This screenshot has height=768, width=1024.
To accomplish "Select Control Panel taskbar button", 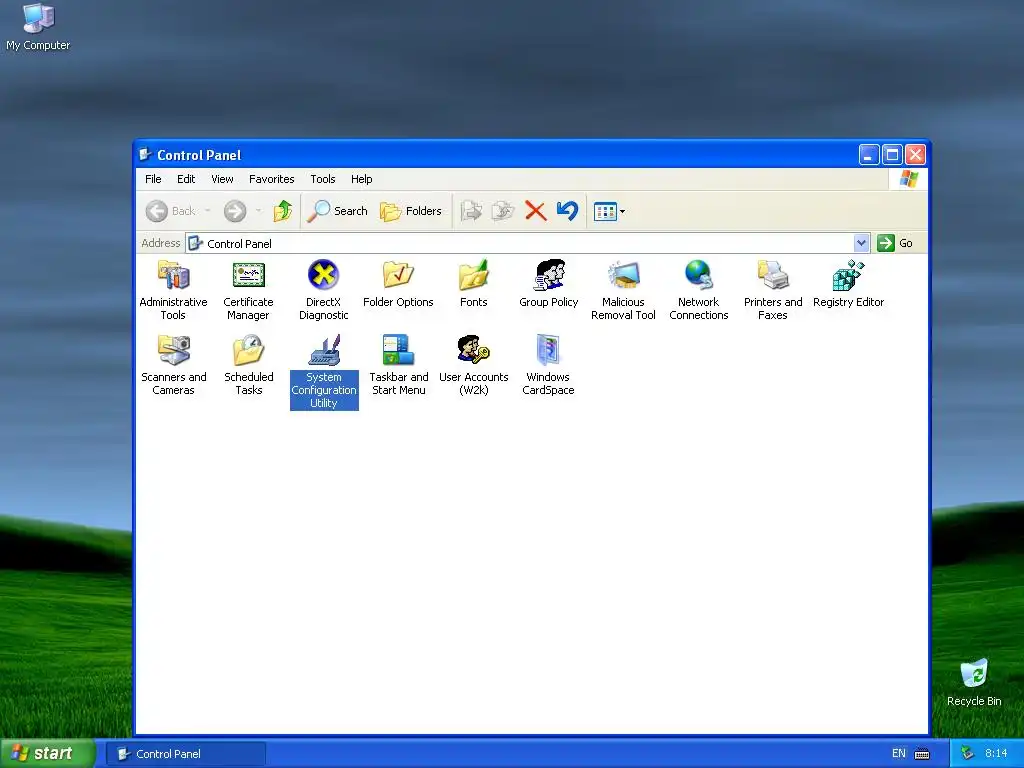I will [x=186, y=754].
